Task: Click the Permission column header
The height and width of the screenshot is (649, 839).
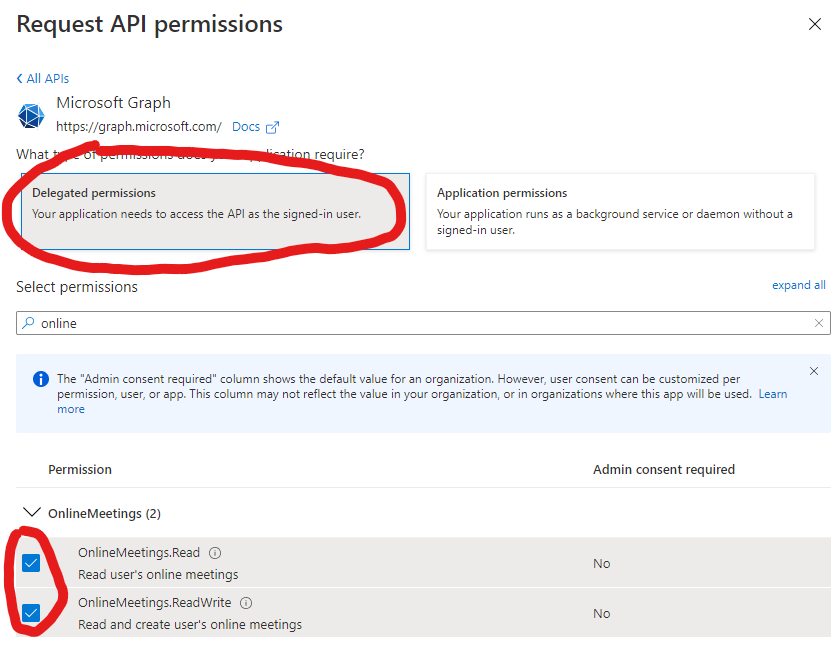Action: click(x=80, y=469)
